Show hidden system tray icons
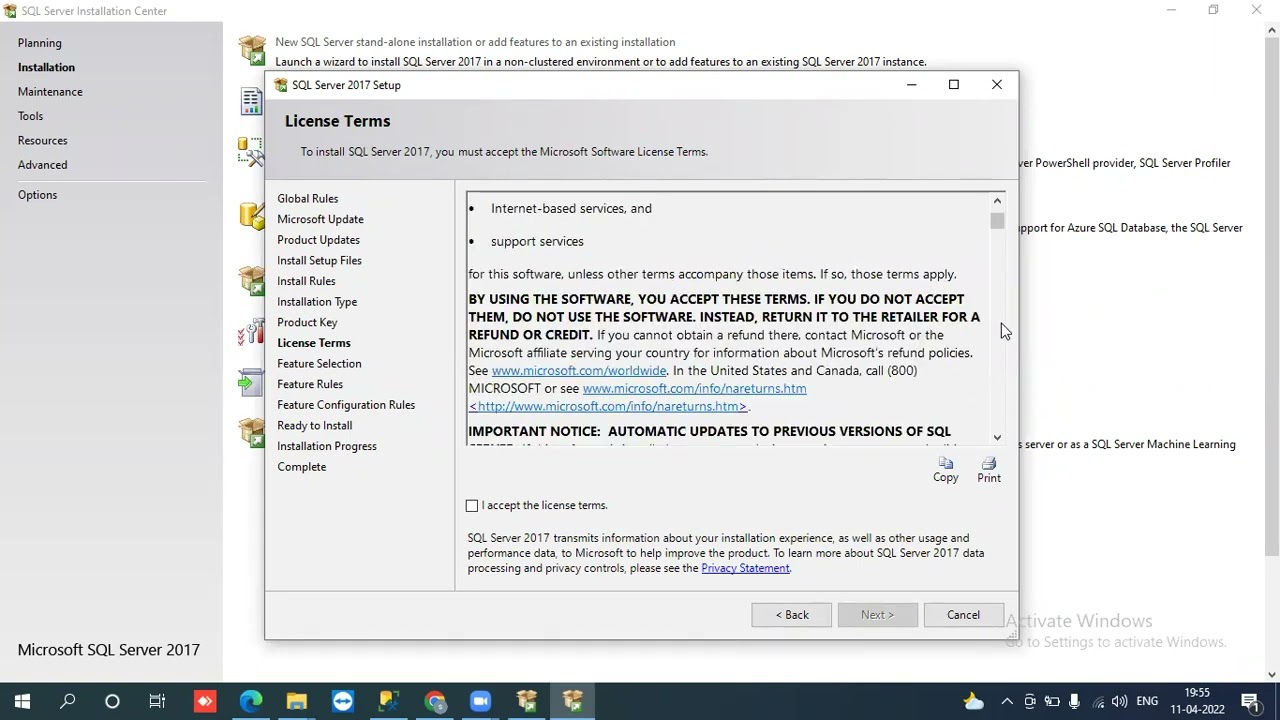The height and width of the screenshot is (720, 1280). coord(1007,701)
